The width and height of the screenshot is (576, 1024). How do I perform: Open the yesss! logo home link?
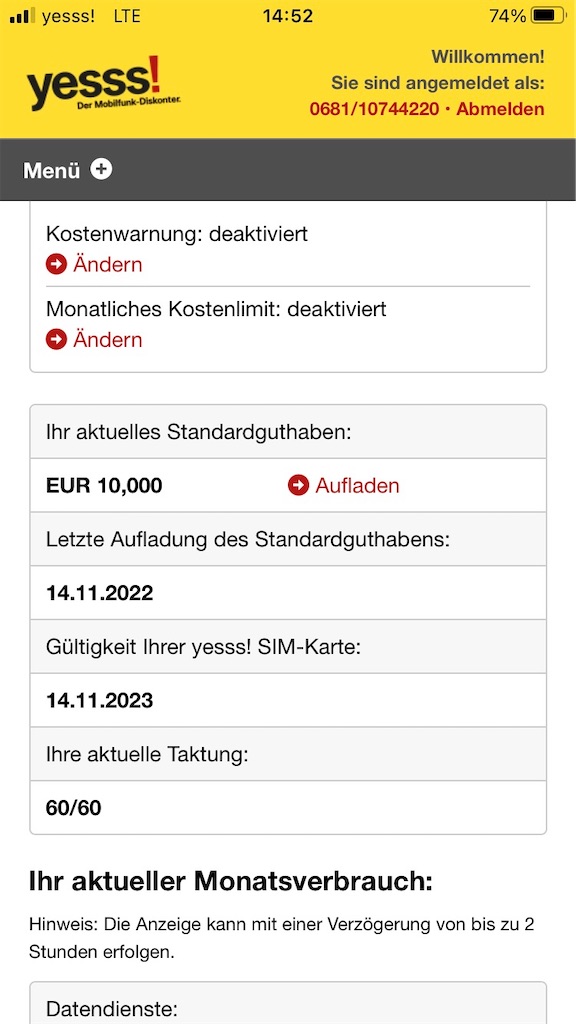tap(104, 83)
